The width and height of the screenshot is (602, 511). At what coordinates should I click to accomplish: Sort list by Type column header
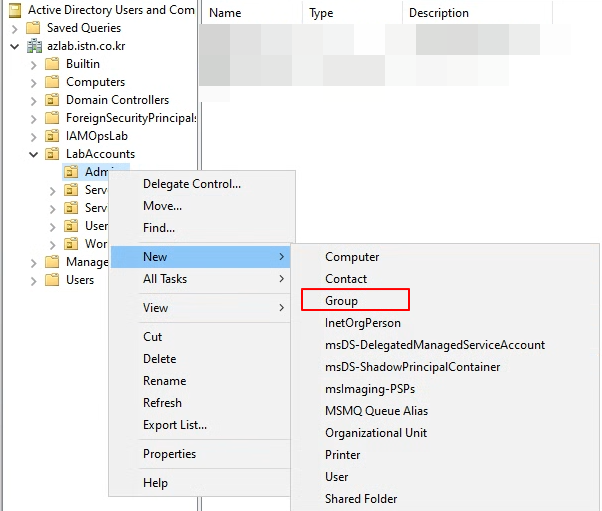click(x=352, y=13)
